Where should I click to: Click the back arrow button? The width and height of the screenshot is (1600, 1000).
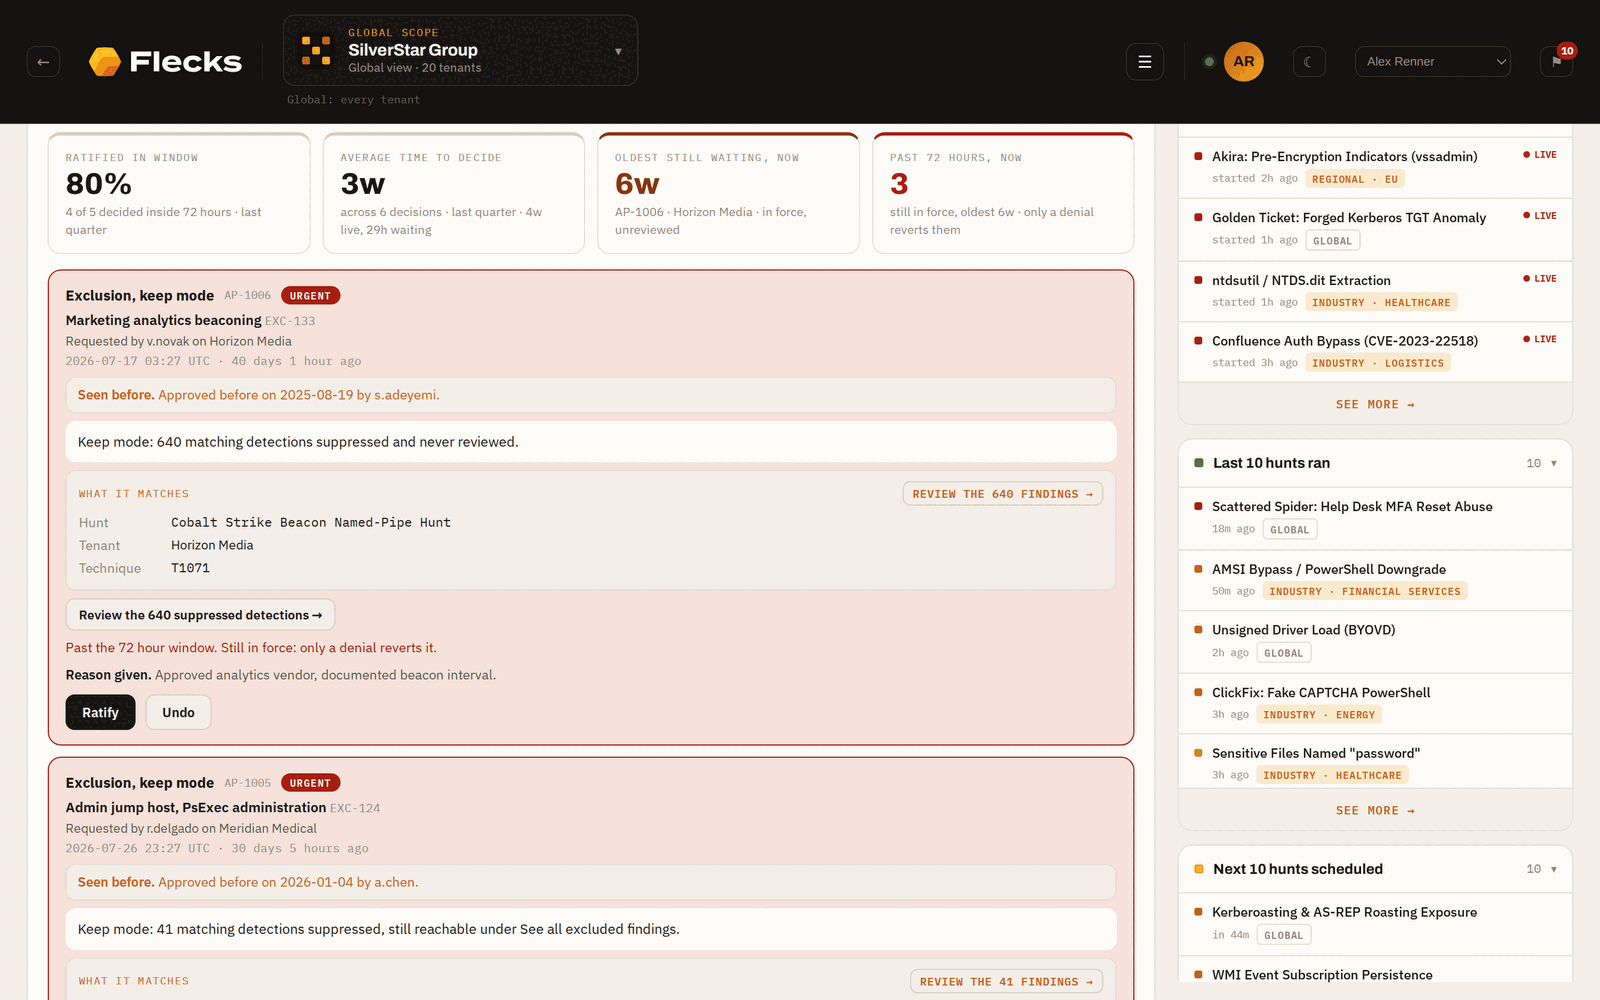(x=43, y=62)
